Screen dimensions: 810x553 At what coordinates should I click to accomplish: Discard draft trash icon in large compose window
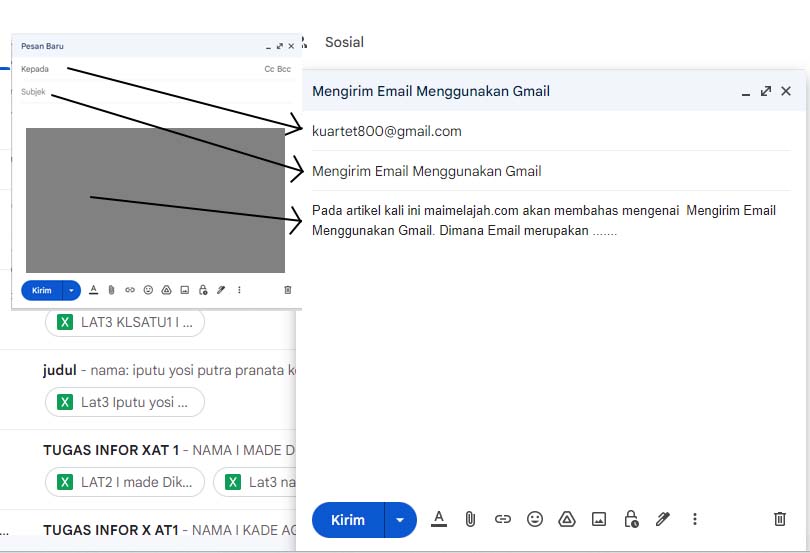(780, 519)
